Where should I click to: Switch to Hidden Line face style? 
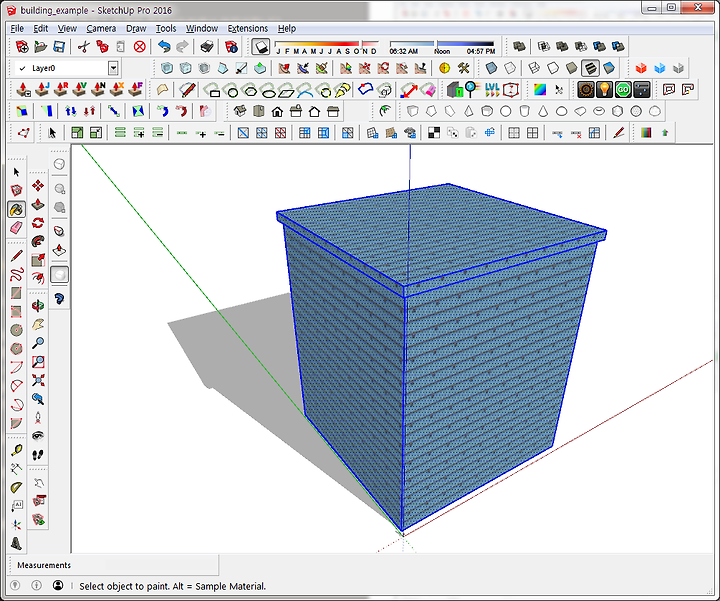(x=553, y=68)
